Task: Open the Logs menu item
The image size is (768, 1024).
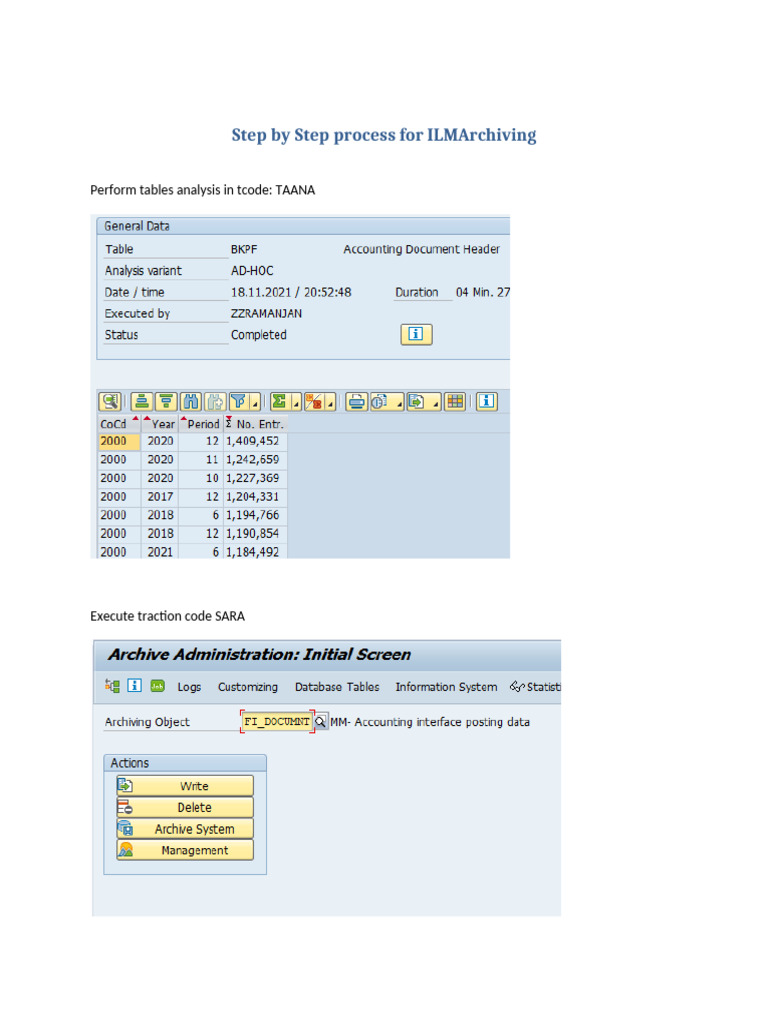Action: (x=189, y=687)
